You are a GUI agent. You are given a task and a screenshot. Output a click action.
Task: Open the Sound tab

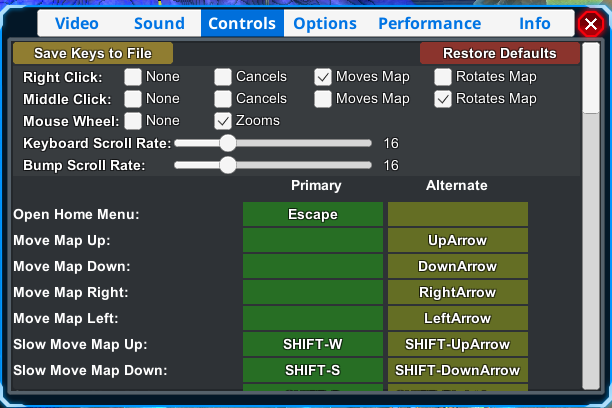point(159,23)
